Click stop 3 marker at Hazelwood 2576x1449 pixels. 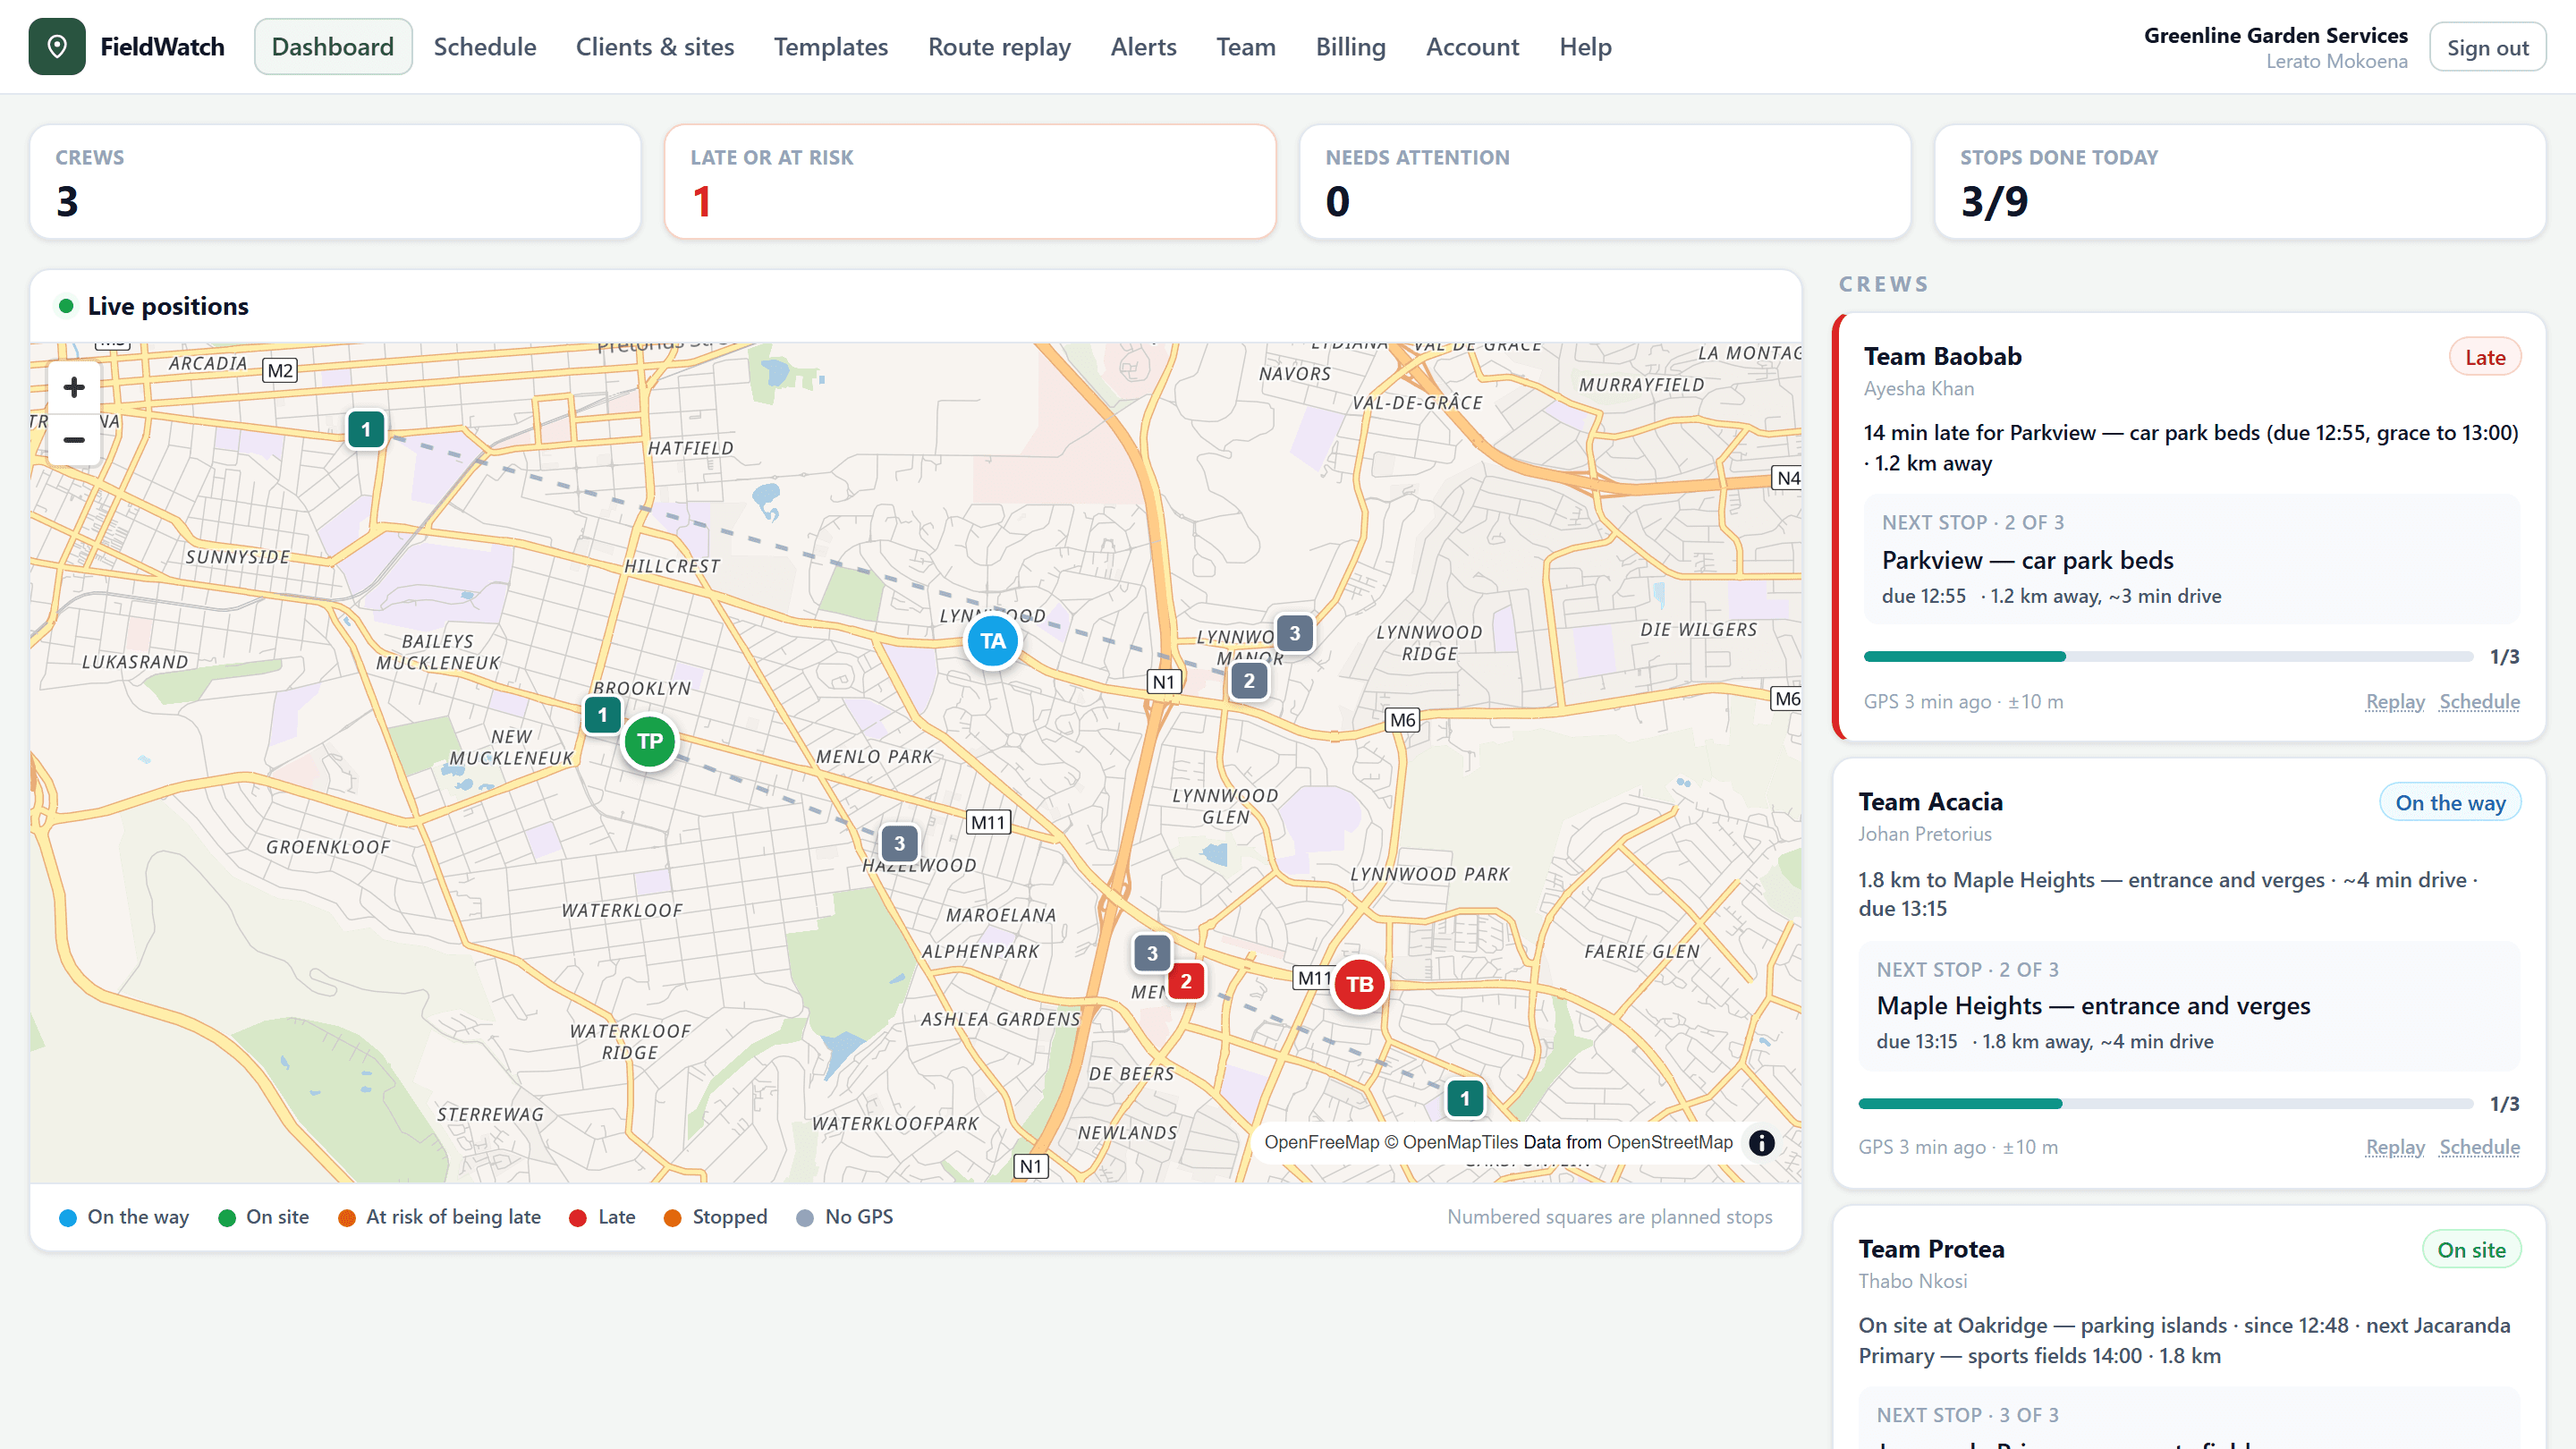(x=899, y=843)
